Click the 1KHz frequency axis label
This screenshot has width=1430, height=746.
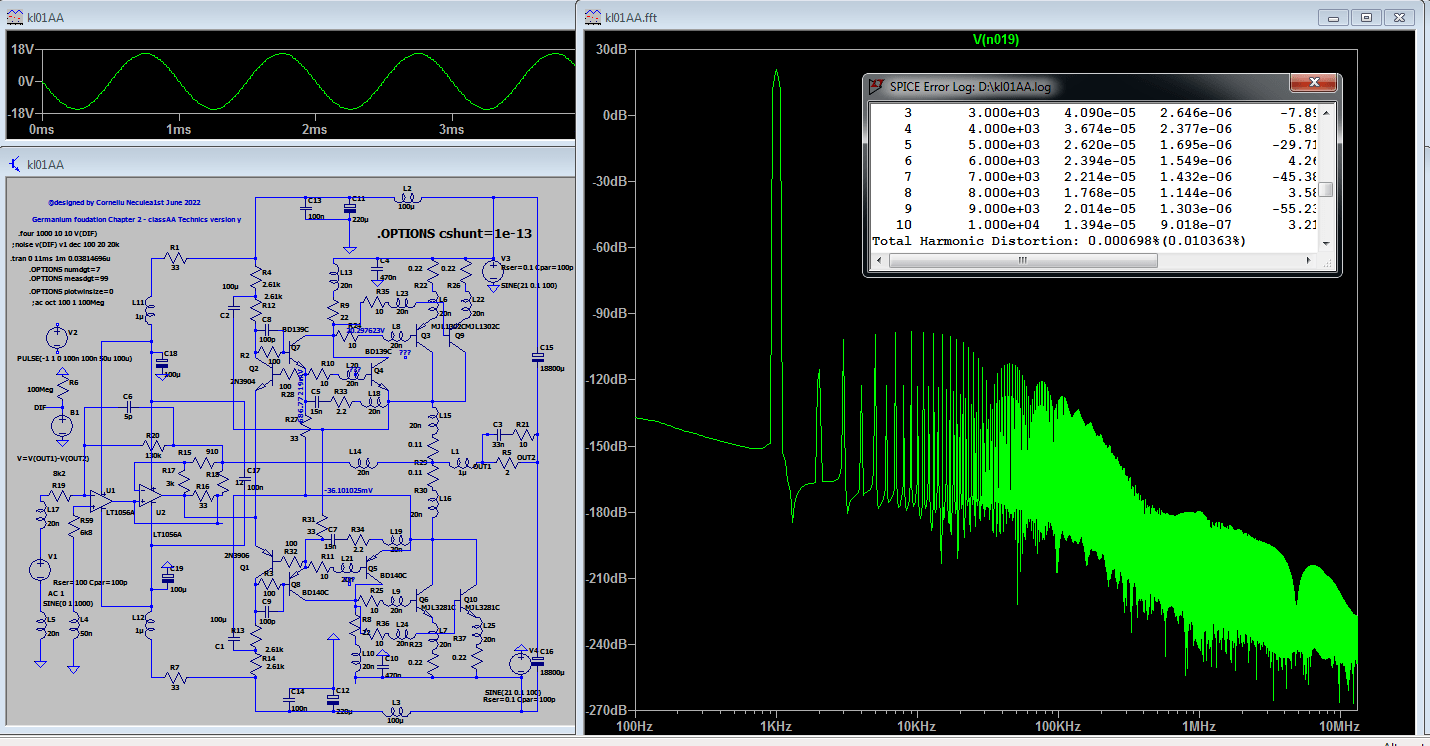[774, 726]
